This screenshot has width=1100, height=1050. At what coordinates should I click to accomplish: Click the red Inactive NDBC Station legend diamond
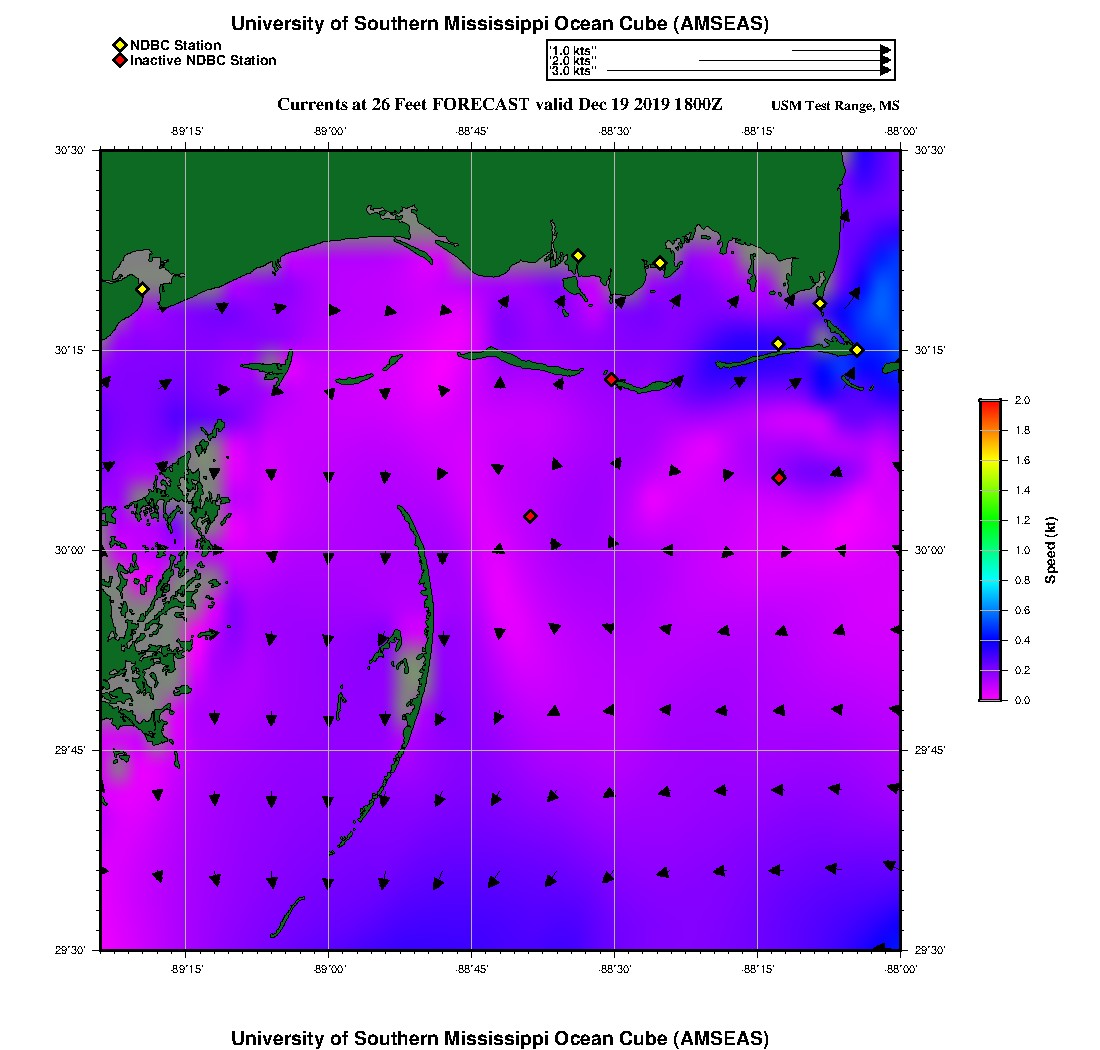[119, 60]
